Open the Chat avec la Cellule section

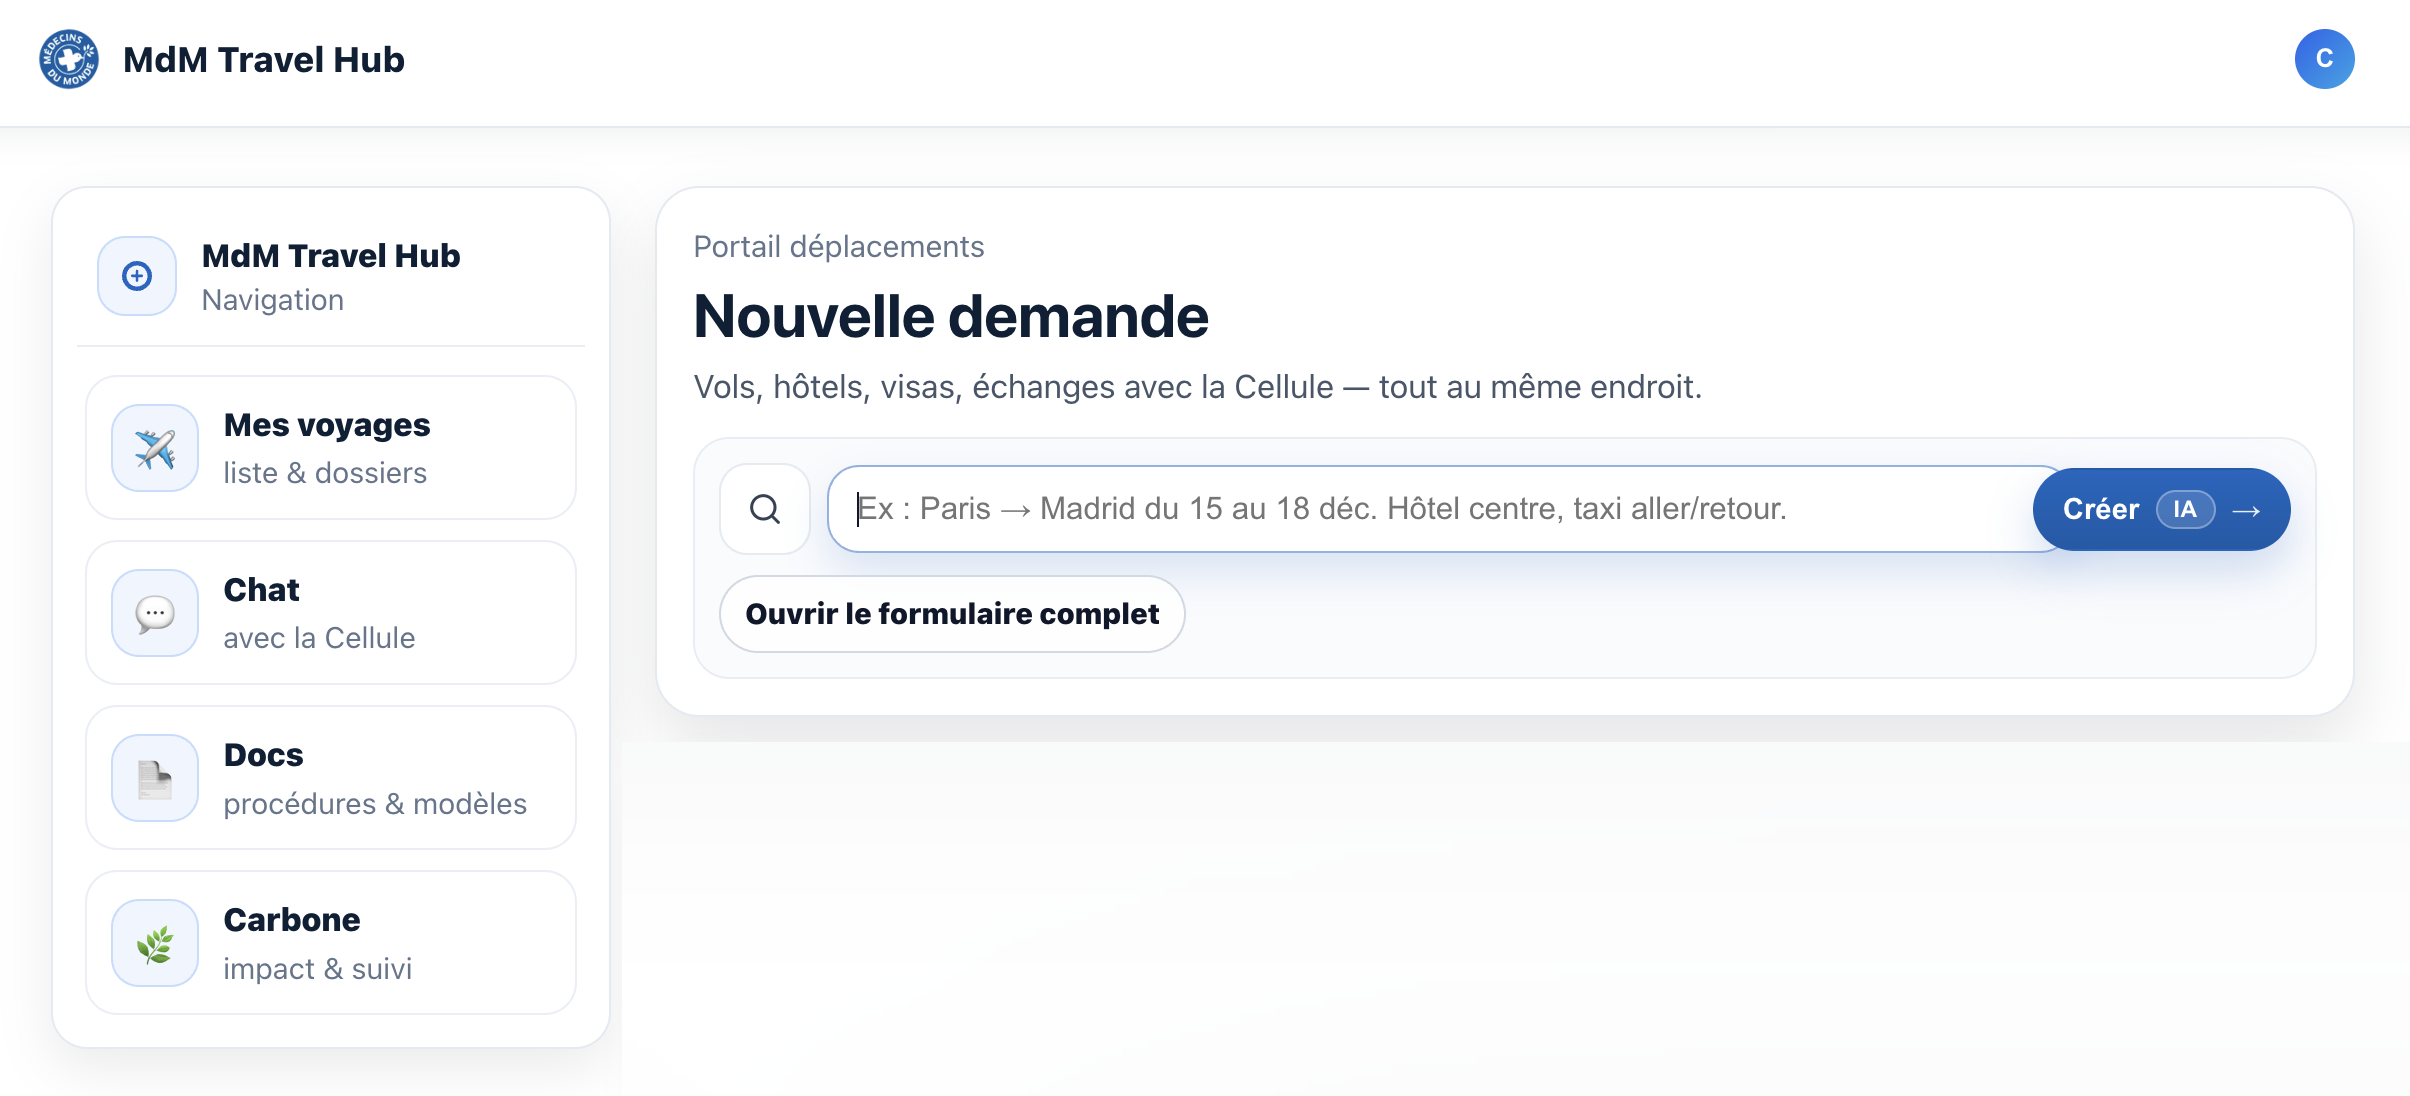click(332, 612)
